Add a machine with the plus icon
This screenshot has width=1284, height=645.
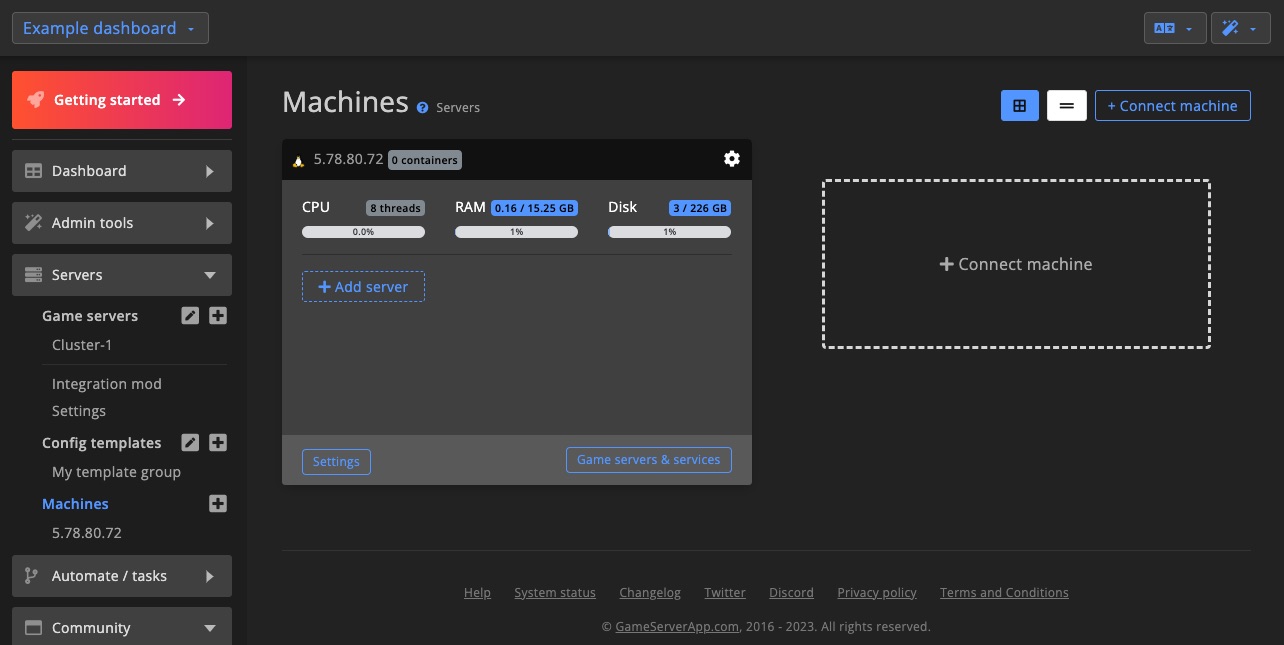coord(218,504)
